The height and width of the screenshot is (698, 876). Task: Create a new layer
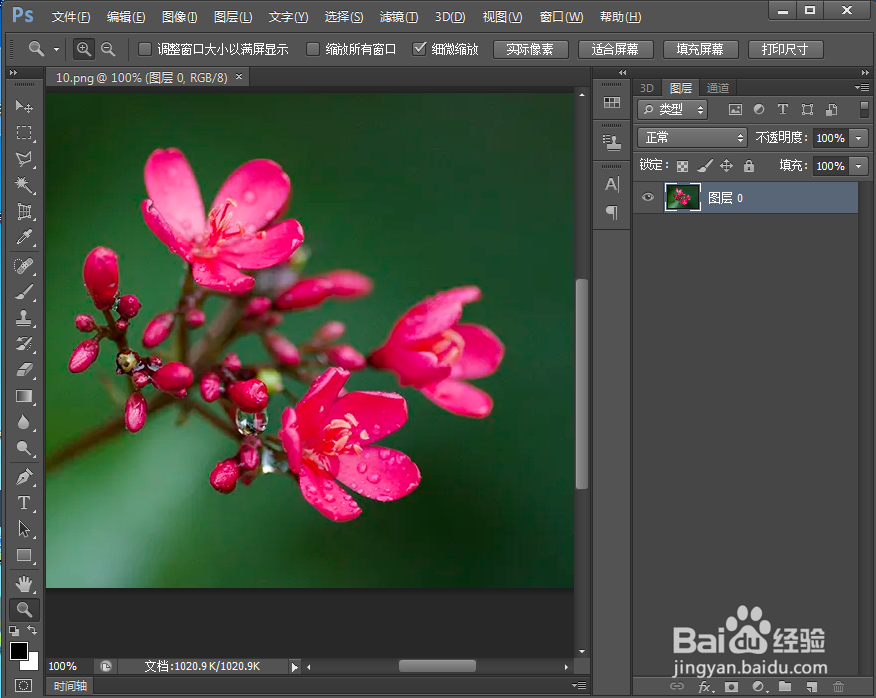812,686
